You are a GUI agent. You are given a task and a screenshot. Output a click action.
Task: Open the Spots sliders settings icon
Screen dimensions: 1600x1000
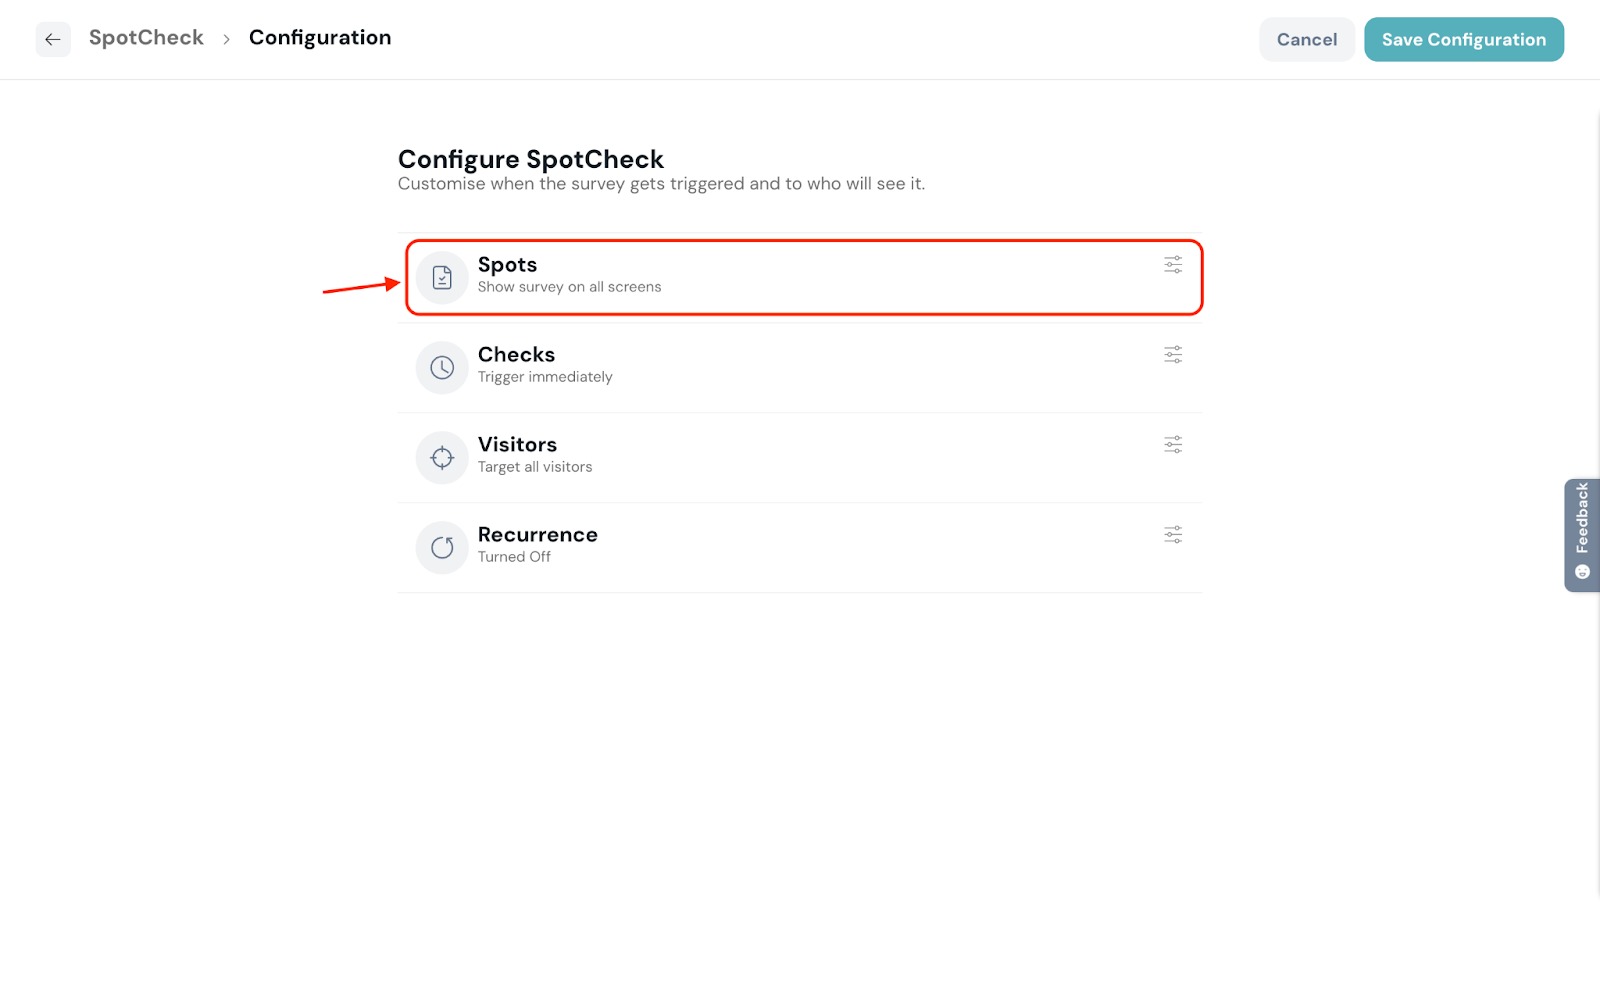pos(1173,265)
